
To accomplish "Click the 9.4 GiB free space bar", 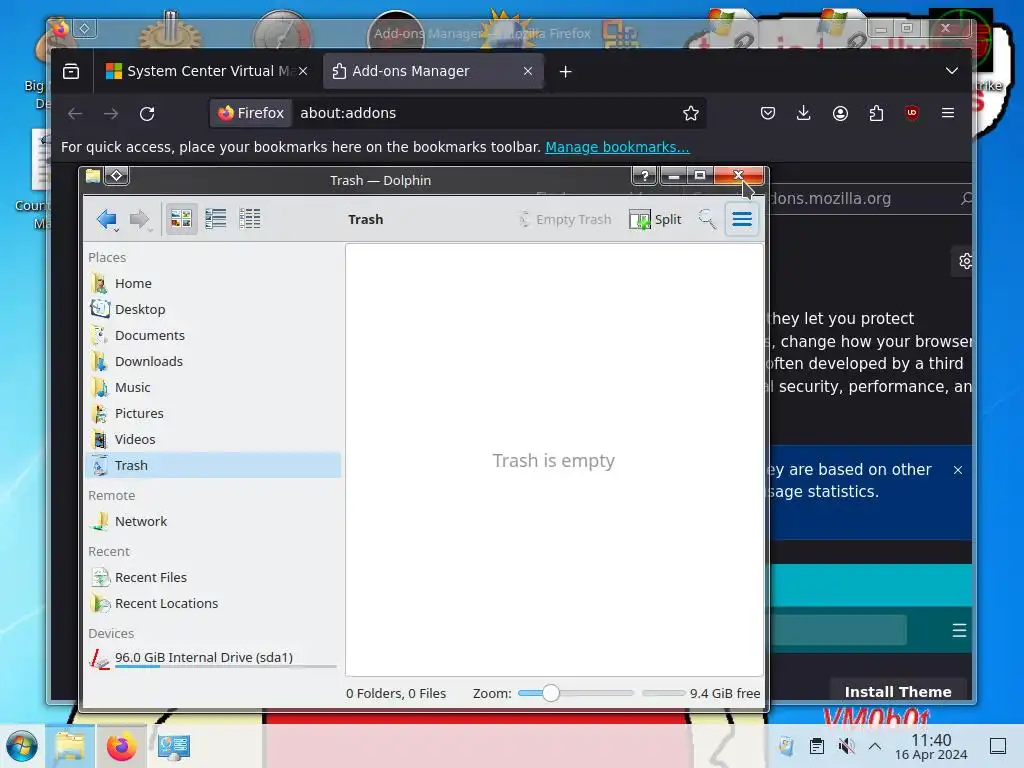I will (x=663, y=694).
